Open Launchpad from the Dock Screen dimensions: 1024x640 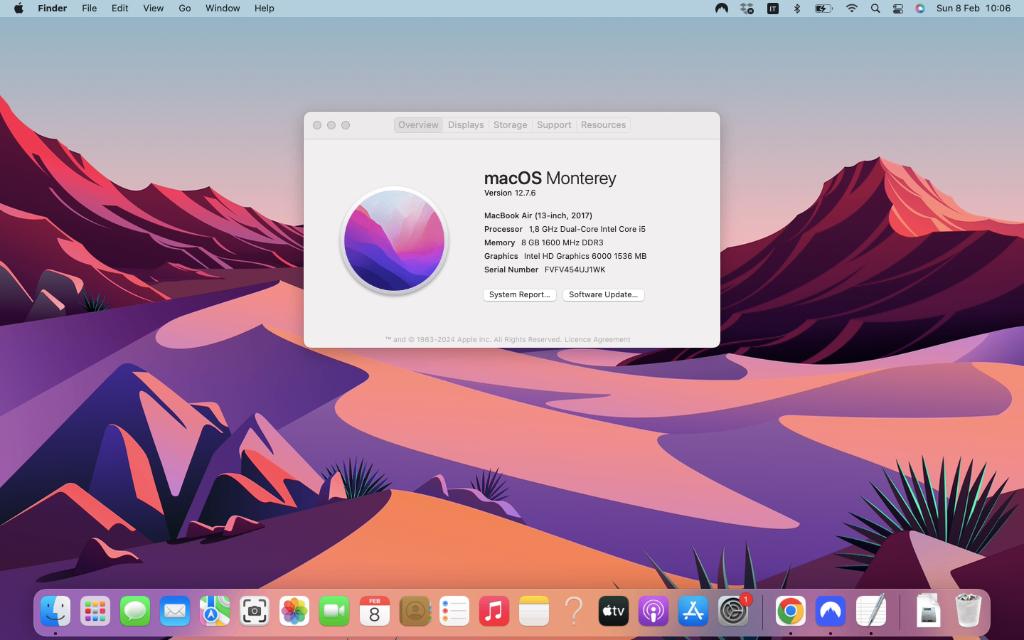96,610
